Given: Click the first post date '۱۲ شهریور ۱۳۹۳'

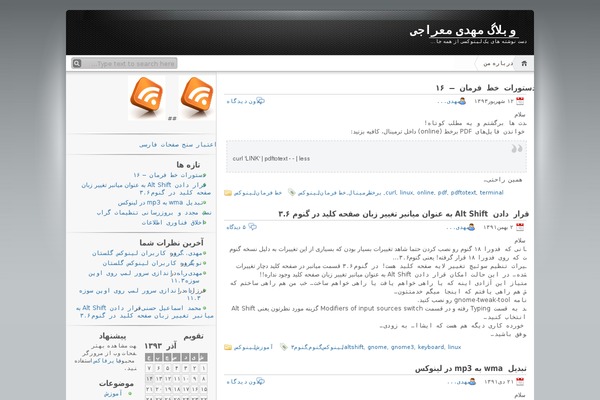Looking at the screenshot, I should 494,101.
